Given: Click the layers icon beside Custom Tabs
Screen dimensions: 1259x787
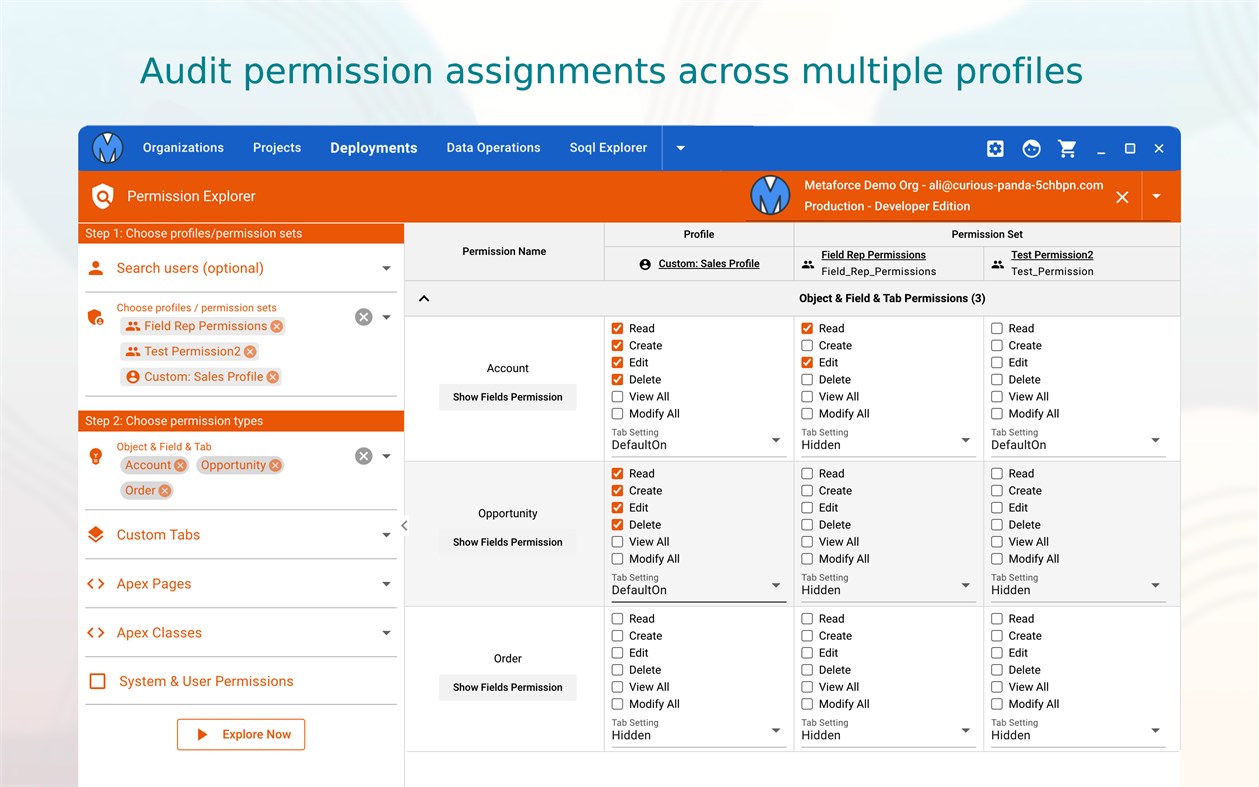Looking at the screenshot, I should pos(96,535).
